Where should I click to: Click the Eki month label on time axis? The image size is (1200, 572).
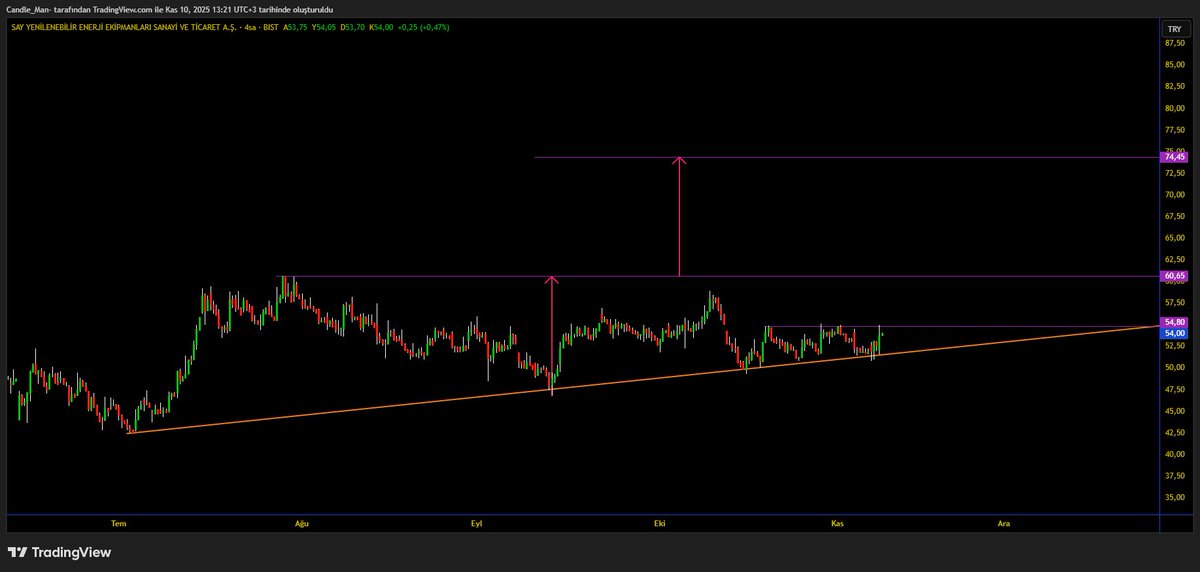[x=659, y=523]
